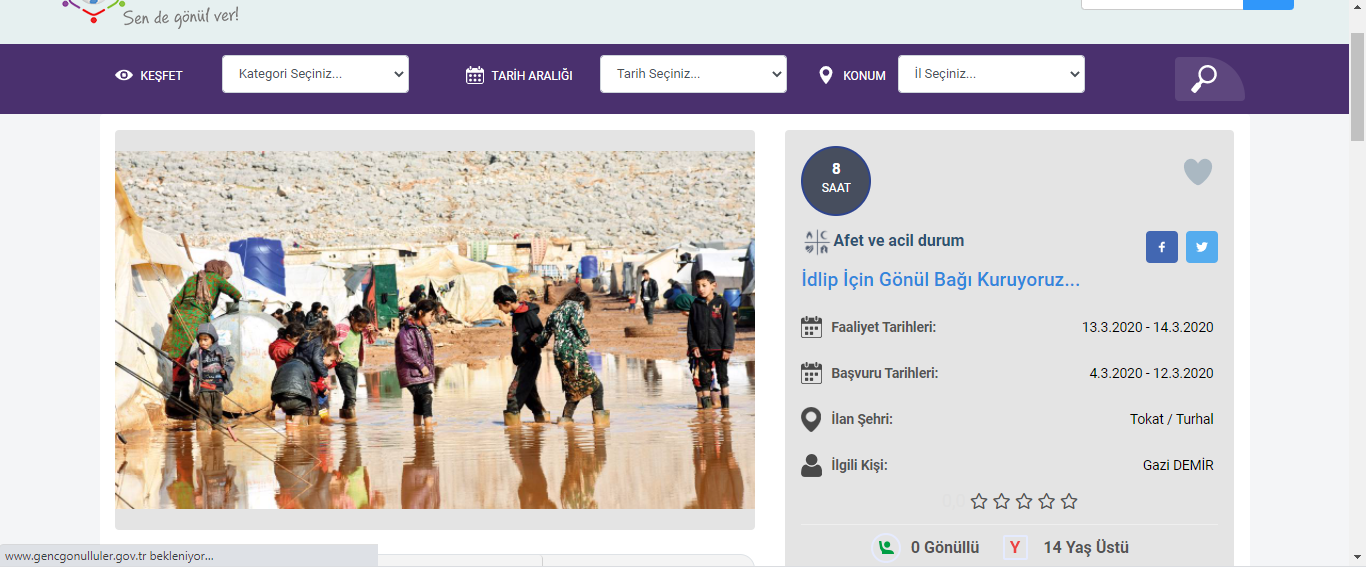
Task: Click the location pin beside Konum
Action: [825, 75]
